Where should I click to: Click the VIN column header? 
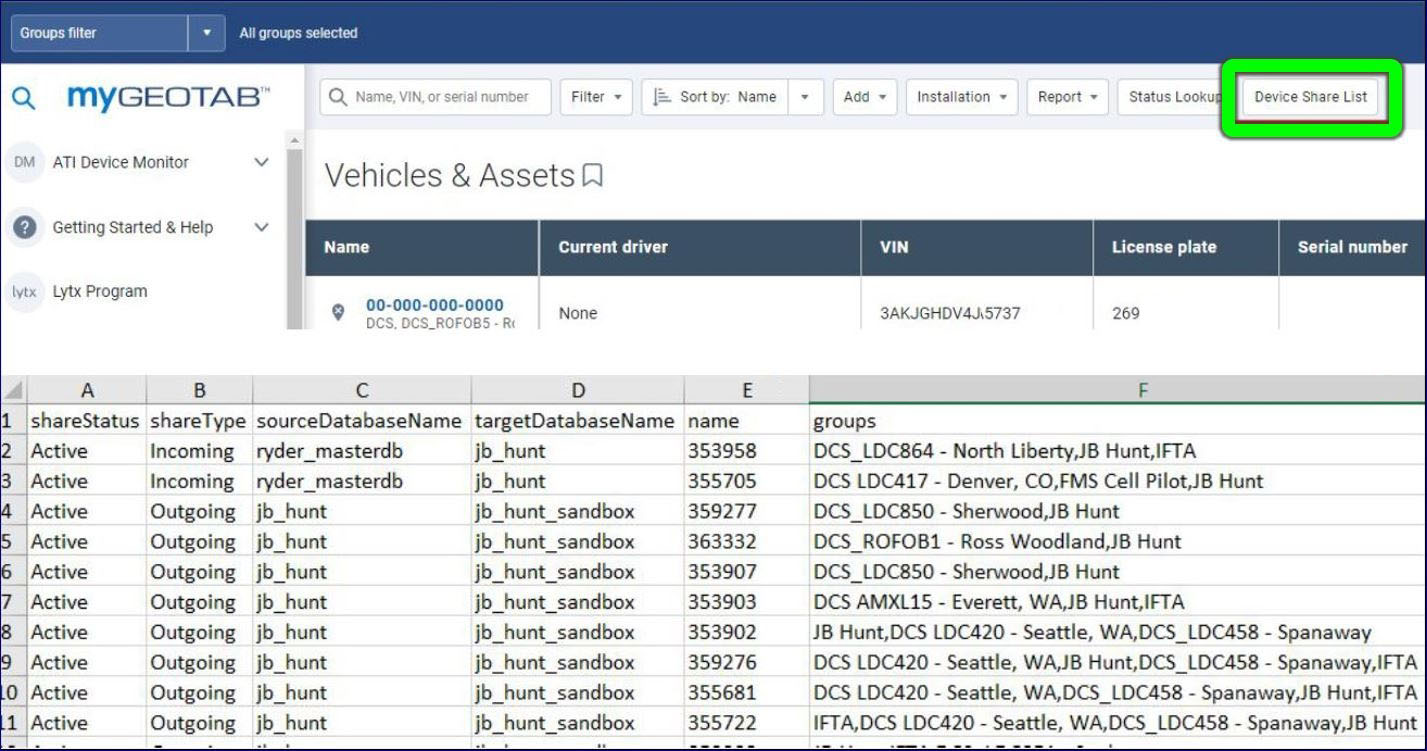pos(977,247)
